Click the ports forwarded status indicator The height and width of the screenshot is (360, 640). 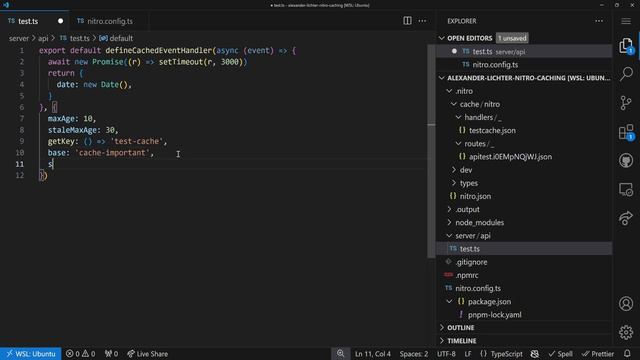pyautogui.click(x=111, y=353)
